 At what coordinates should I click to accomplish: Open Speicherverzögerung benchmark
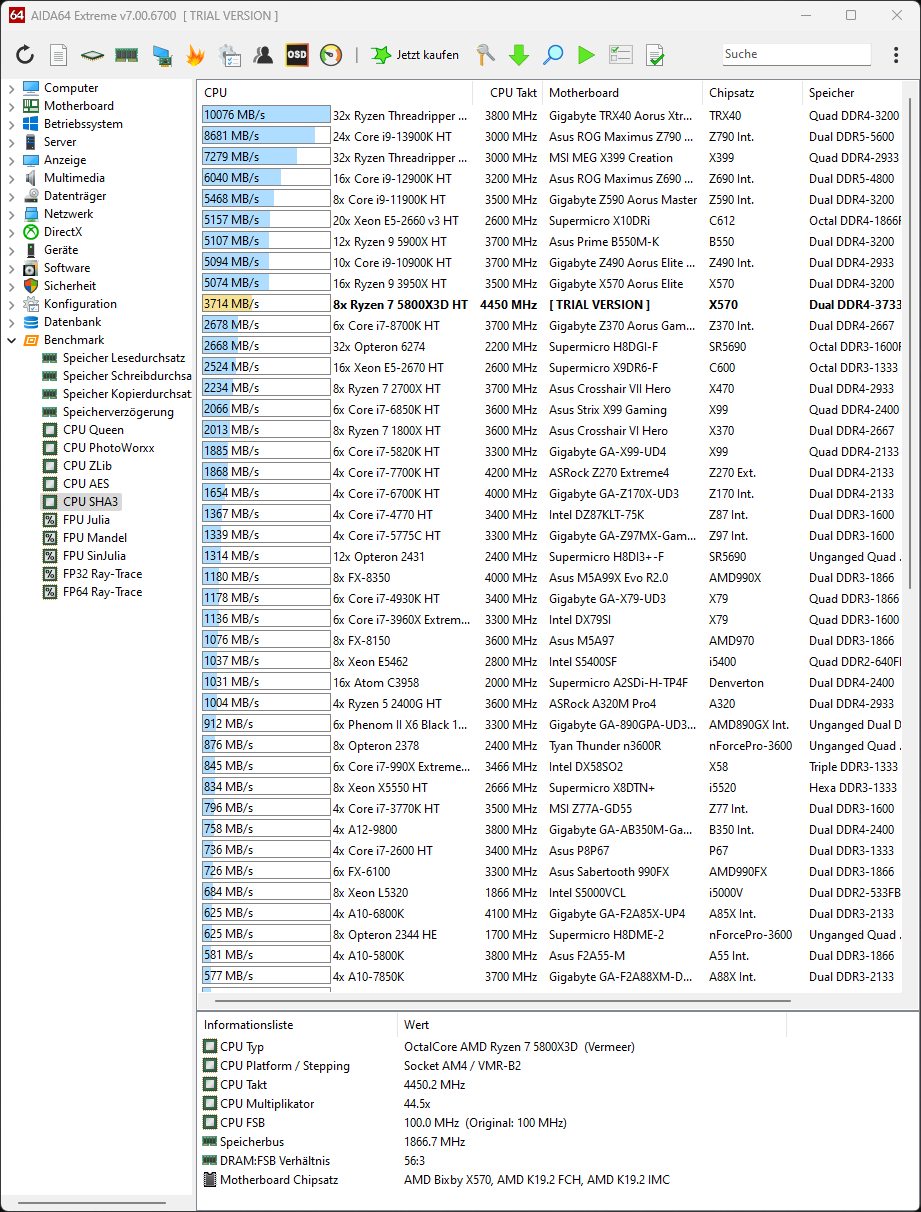118,412
